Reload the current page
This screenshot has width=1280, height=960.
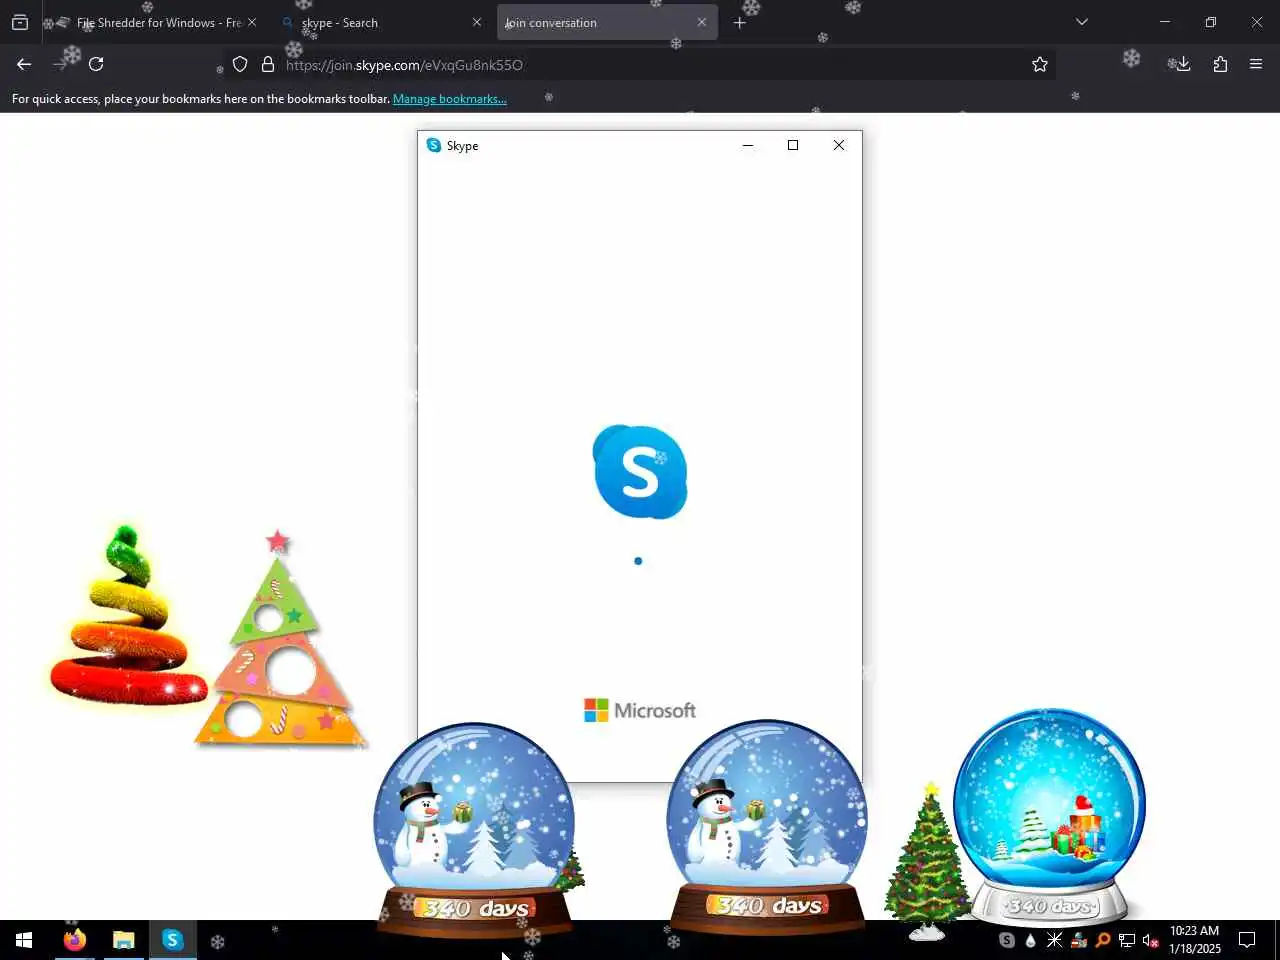tap(96, 64)
